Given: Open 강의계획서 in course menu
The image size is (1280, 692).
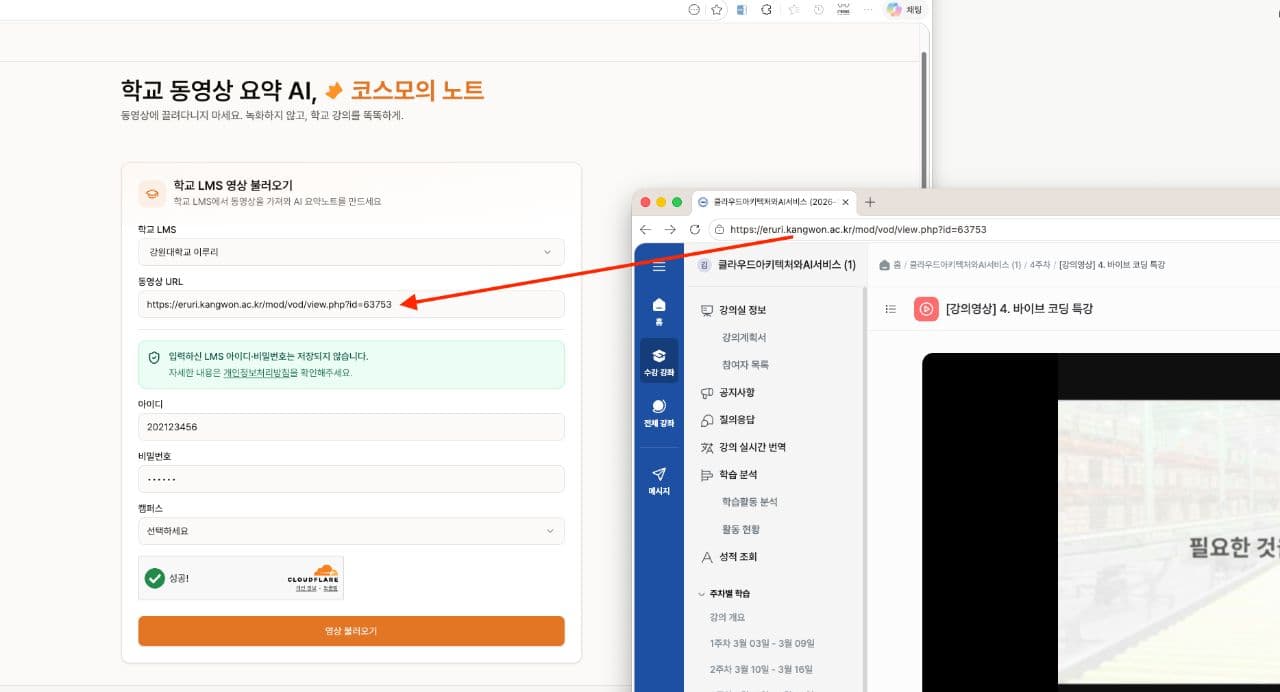Looking at the screenshot, I should (744, 338).
